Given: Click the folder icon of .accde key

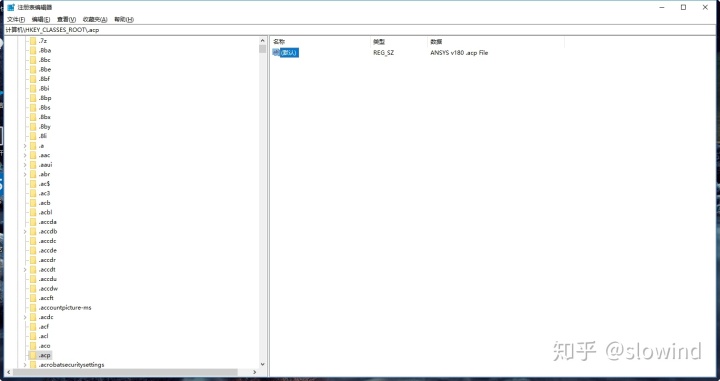Looking at the screenshot, I should (x=33, y=251).
